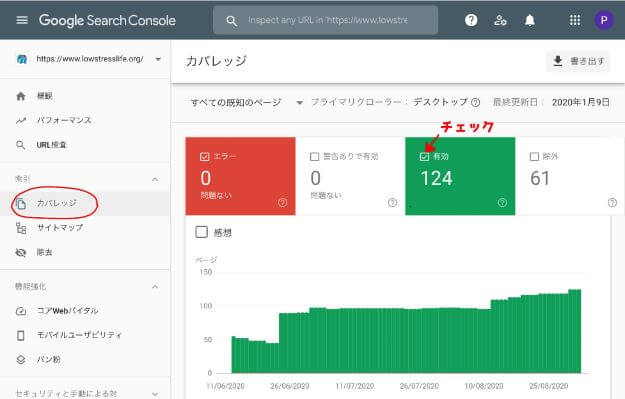The height and width of the screenshot is (399, 625).
Task: Select the red error card showing 0
Action: point(240,176)
